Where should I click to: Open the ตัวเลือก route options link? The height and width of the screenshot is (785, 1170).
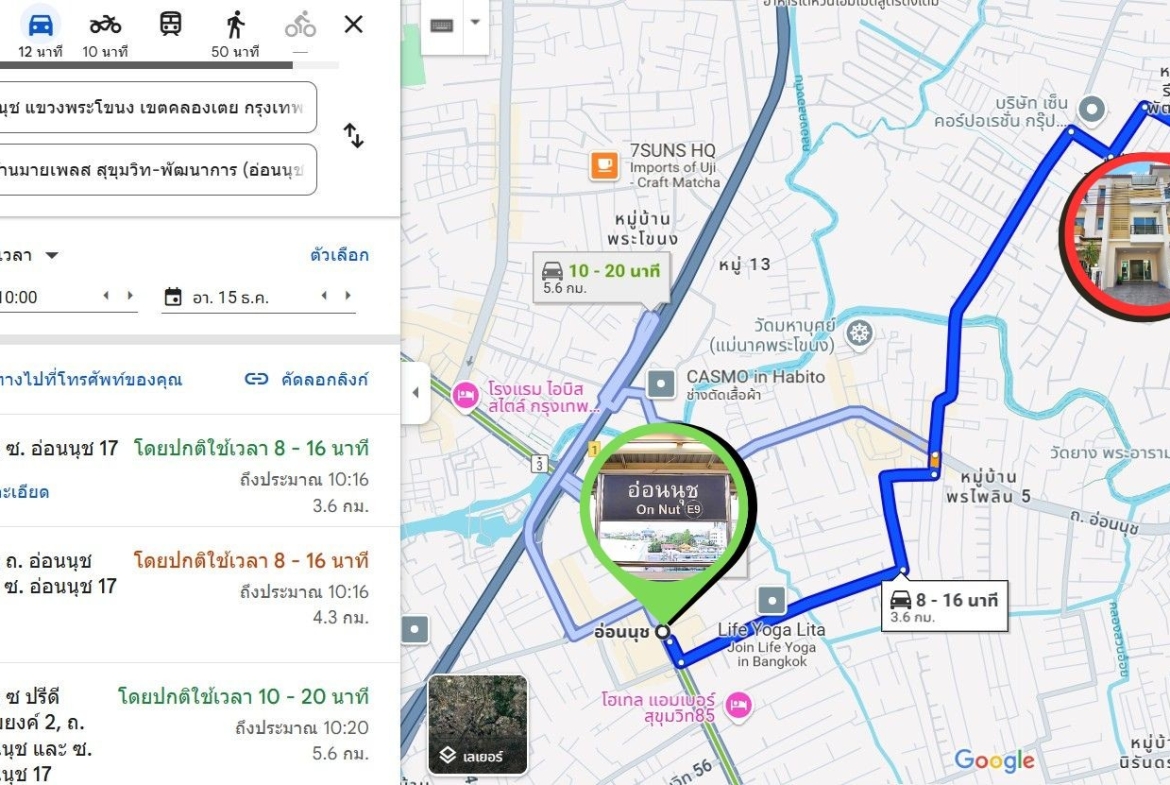coord(340,255)
